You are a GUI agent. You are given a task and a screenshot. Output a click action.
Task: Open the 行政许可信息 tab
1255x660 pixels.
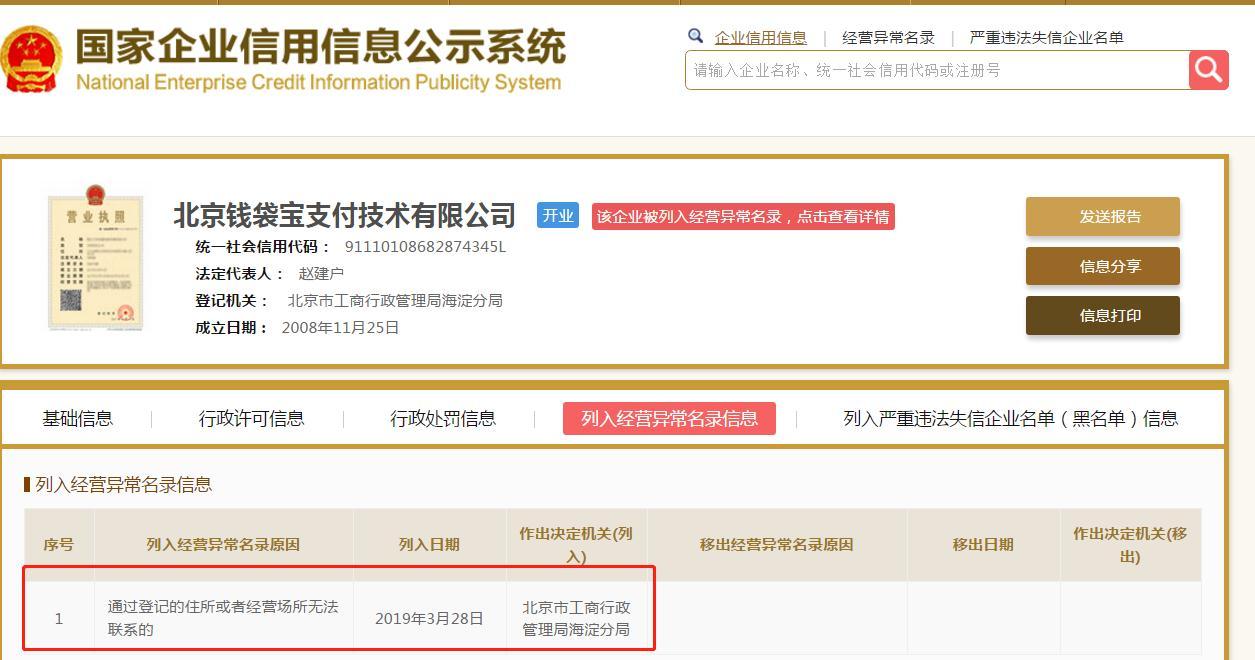click(251, 419)
